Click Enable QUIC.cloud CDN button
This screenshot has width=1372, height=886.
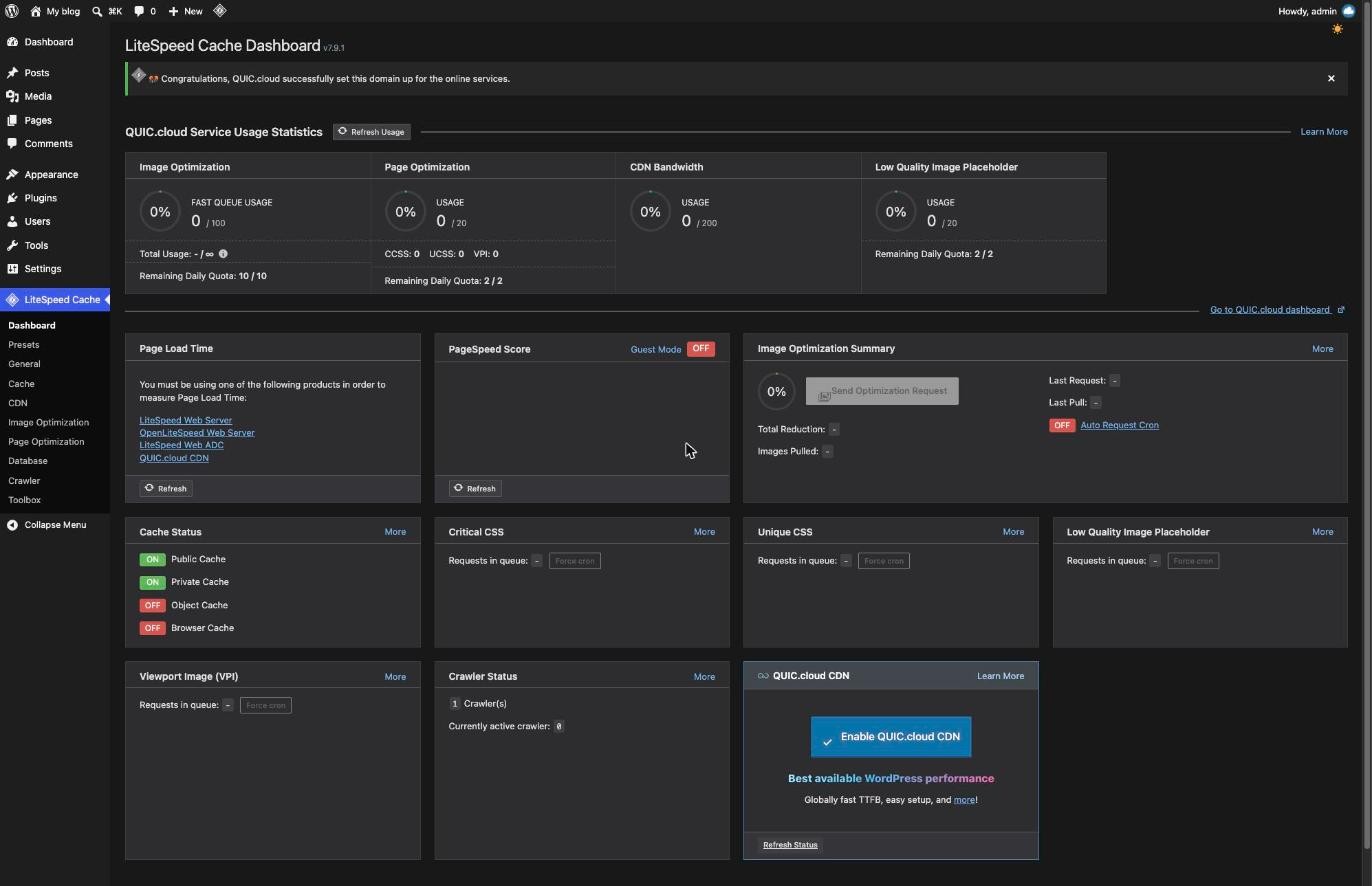pos(891,737)
